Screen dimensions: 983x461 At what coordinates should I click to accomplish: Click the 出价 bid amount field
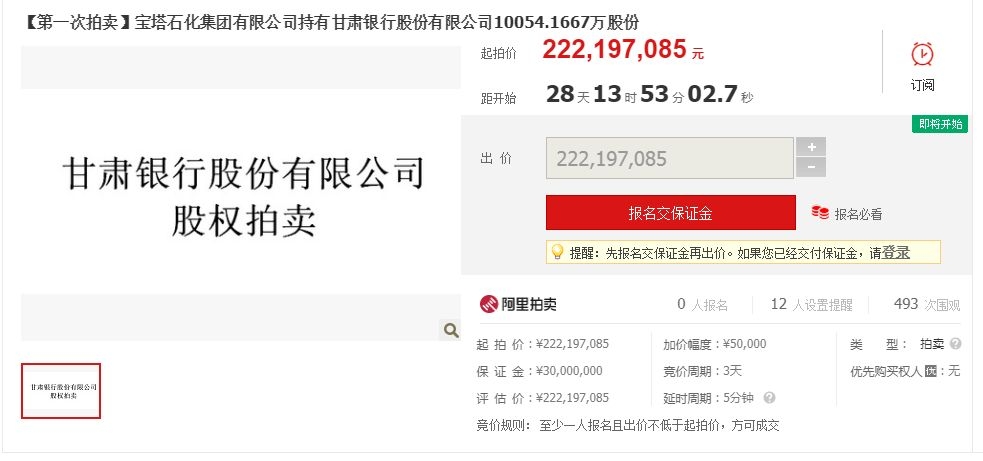point(670,158)
